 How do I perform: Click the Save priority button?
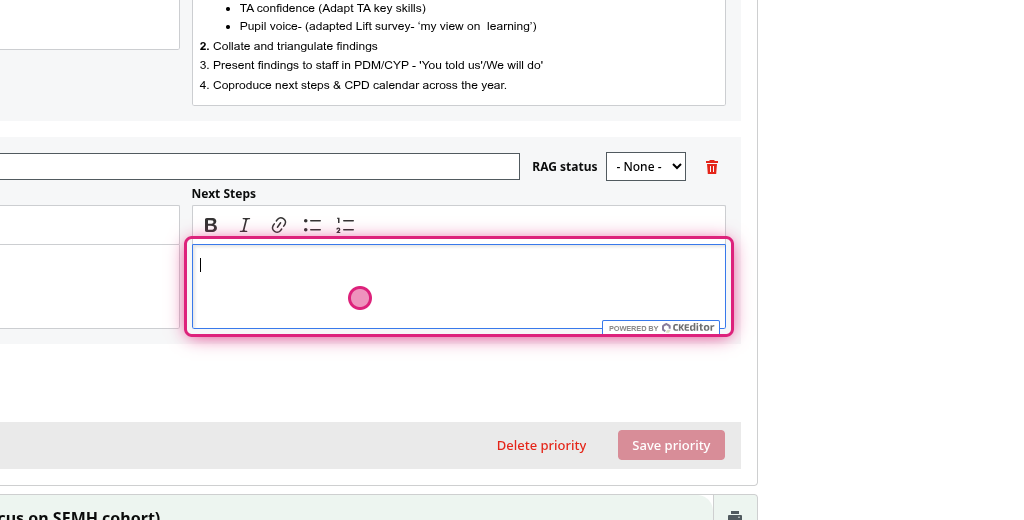click(x=671, y=445)
